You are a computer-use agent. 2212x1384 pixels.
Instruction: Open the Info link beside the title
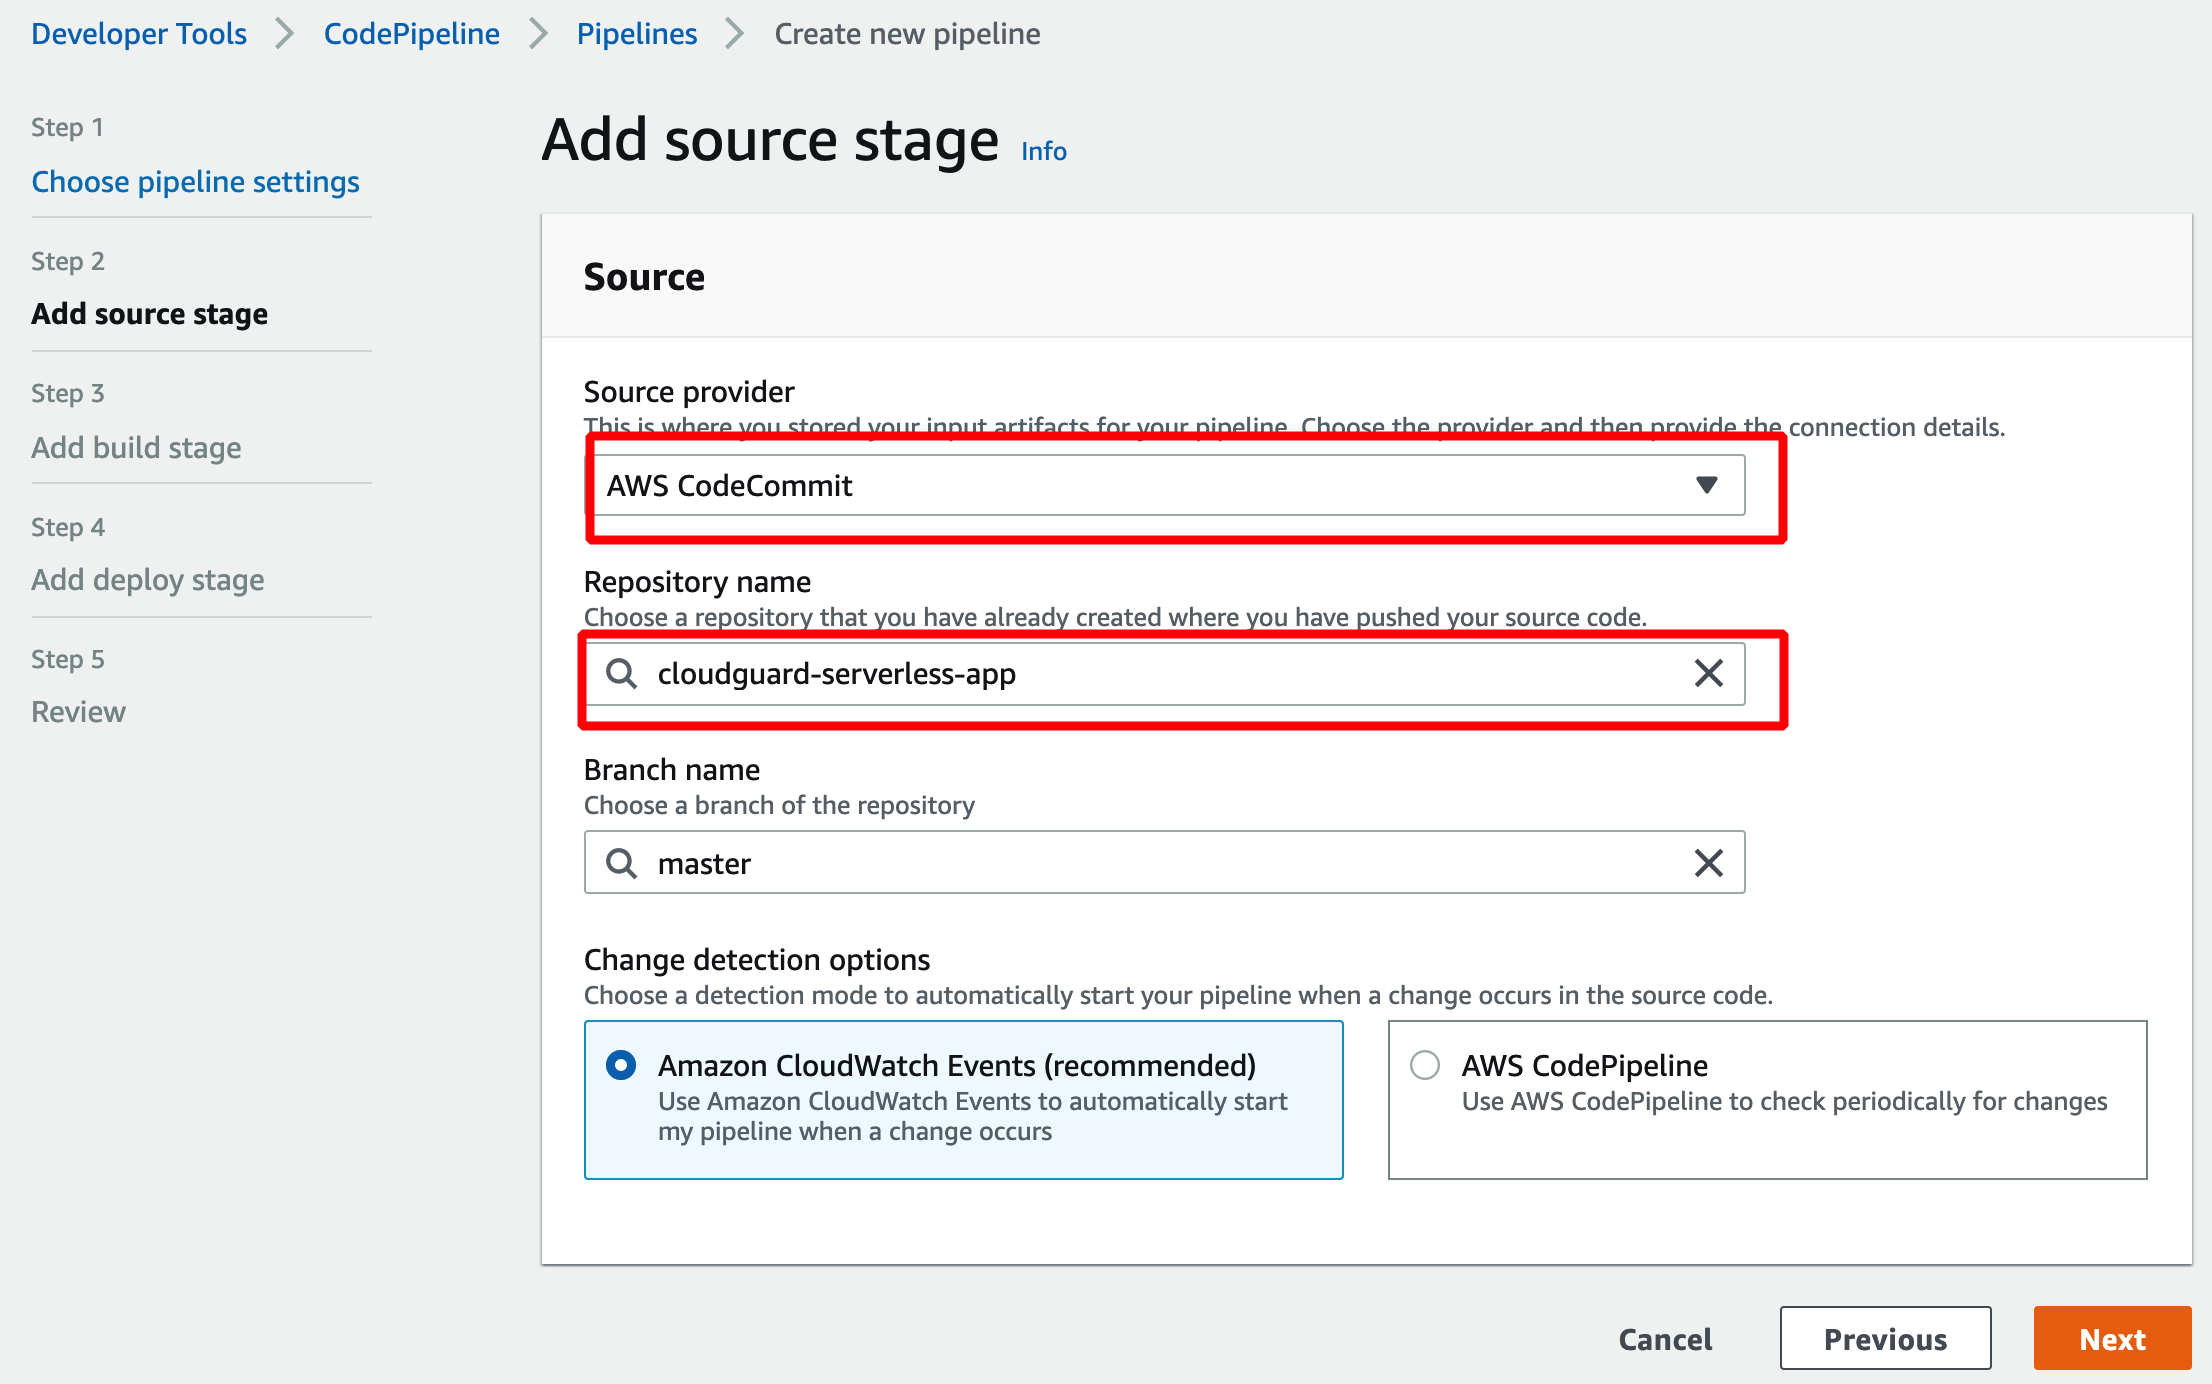(x=1043, y=150)
